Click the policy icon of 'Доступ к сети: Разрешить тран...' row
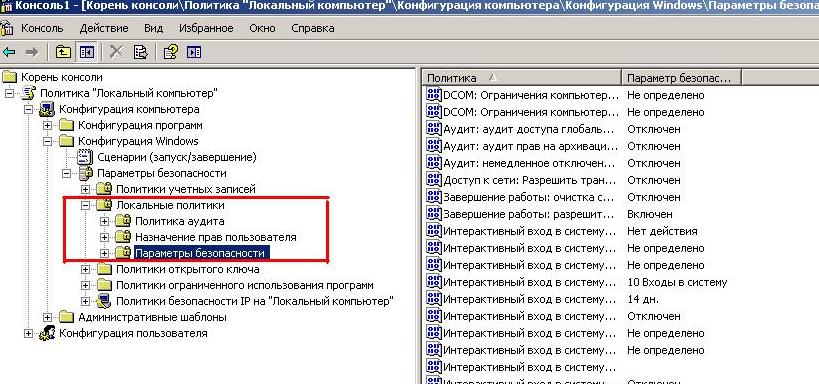Image resolution: width=819 pixels, height=384 pixels. pyautogui.click(x=434, y=179)
